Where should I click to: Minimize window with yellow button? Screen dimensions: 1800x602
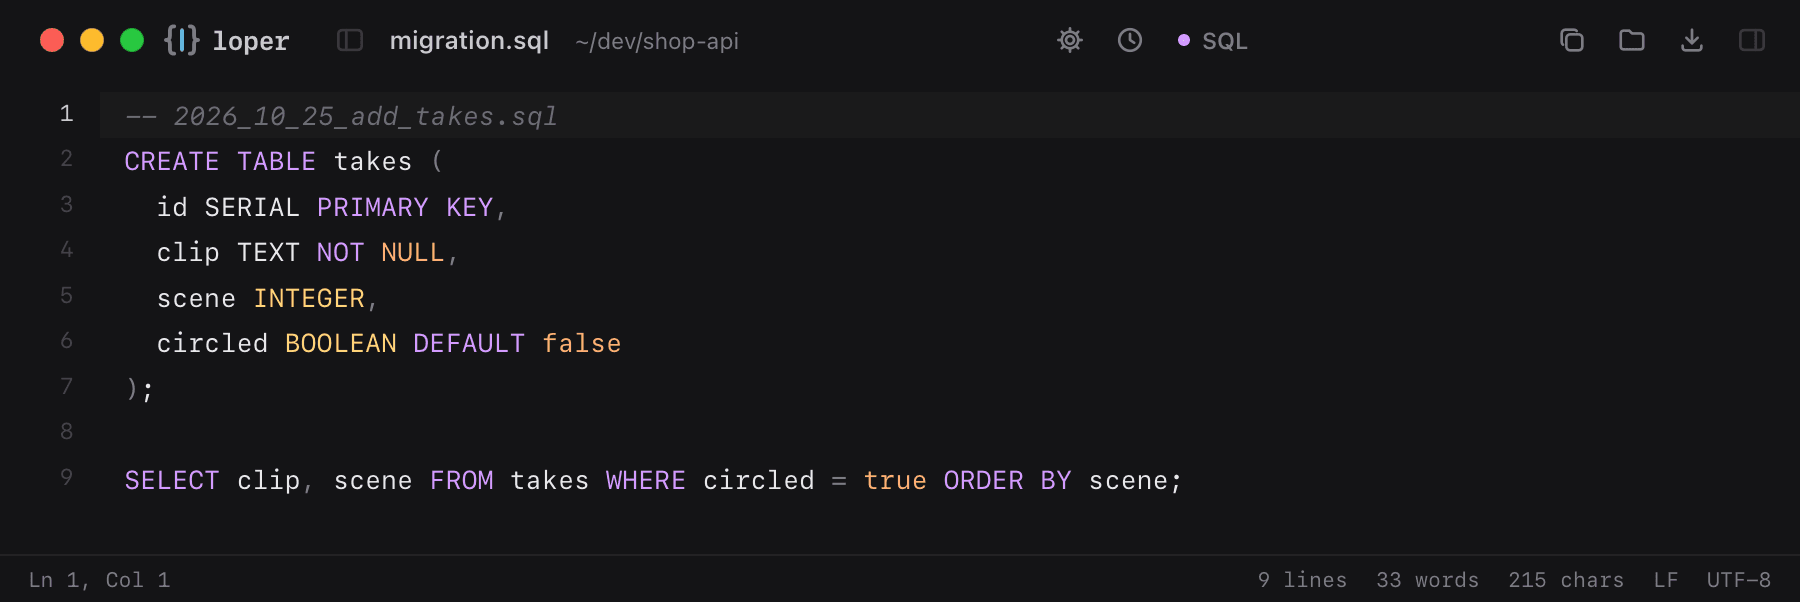[92, 40]
